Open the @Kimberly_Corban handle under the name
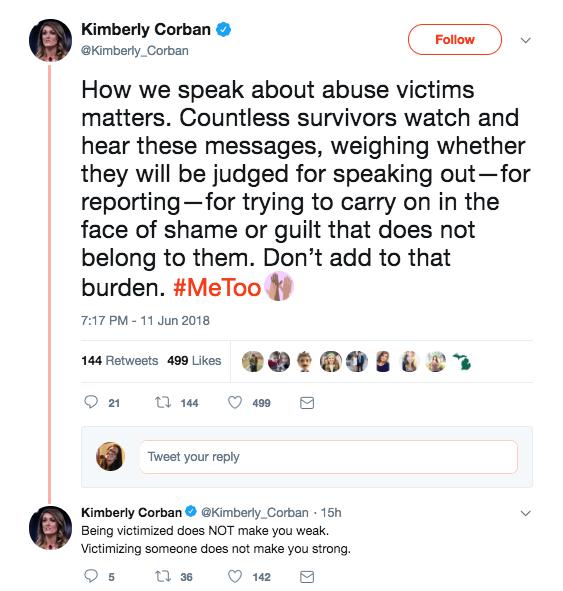The width and height of the screenshot is (563, 591). coord(135,51)
